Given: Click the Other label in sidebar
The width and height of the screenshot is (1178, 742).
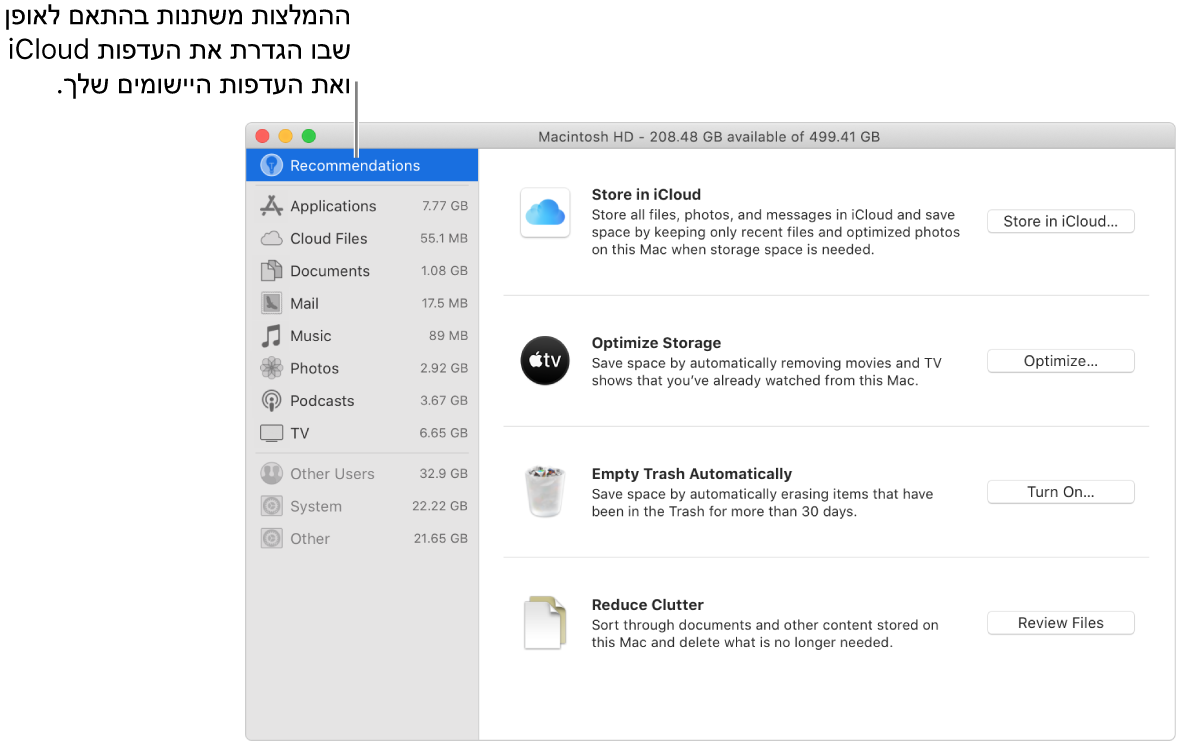Looking at the screenshot, I should [x=310, y=538].
